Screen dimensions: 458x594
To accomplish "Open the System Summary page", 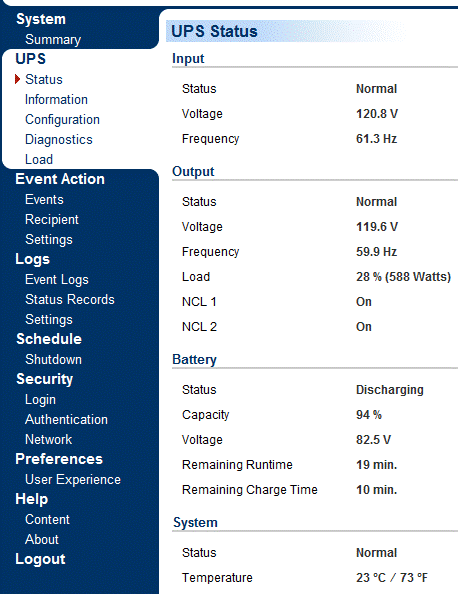I will [x=53, y=39].
